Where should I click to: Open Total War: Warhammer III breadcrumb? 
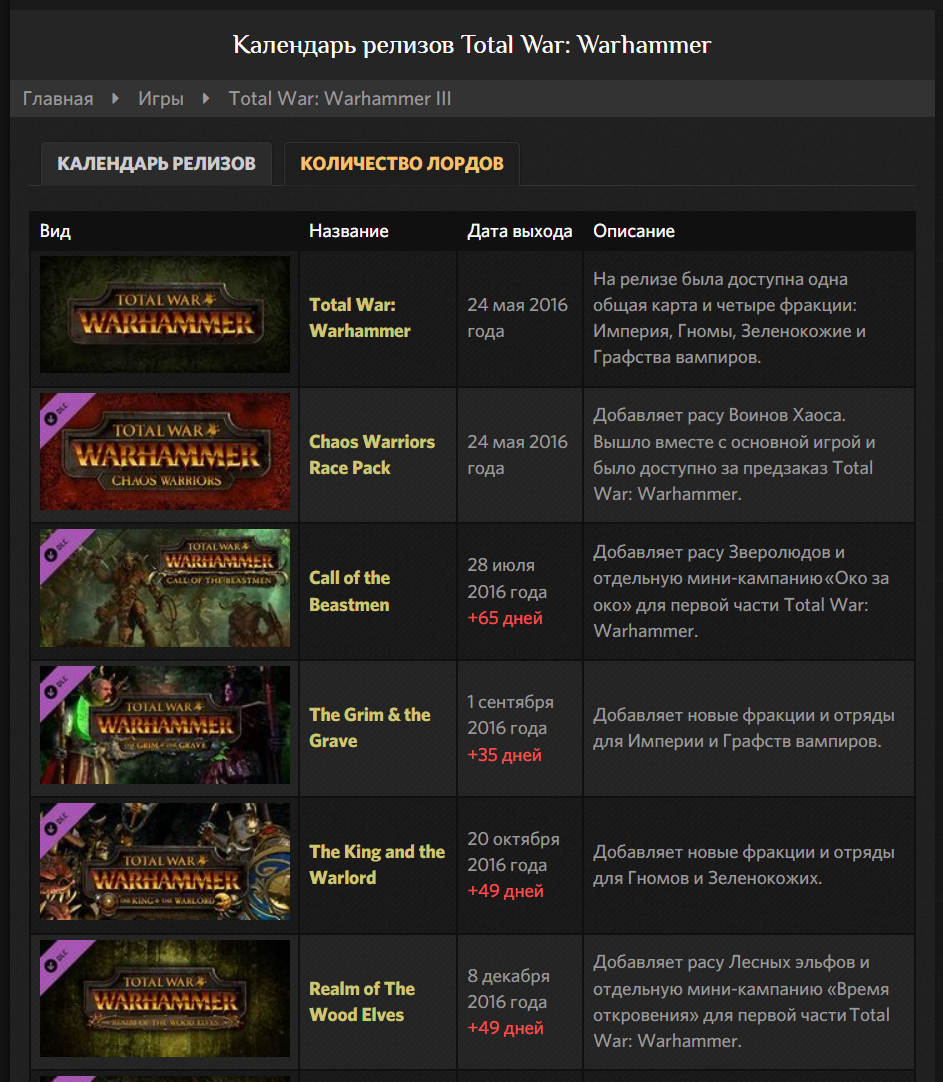(x=339, y=99)
